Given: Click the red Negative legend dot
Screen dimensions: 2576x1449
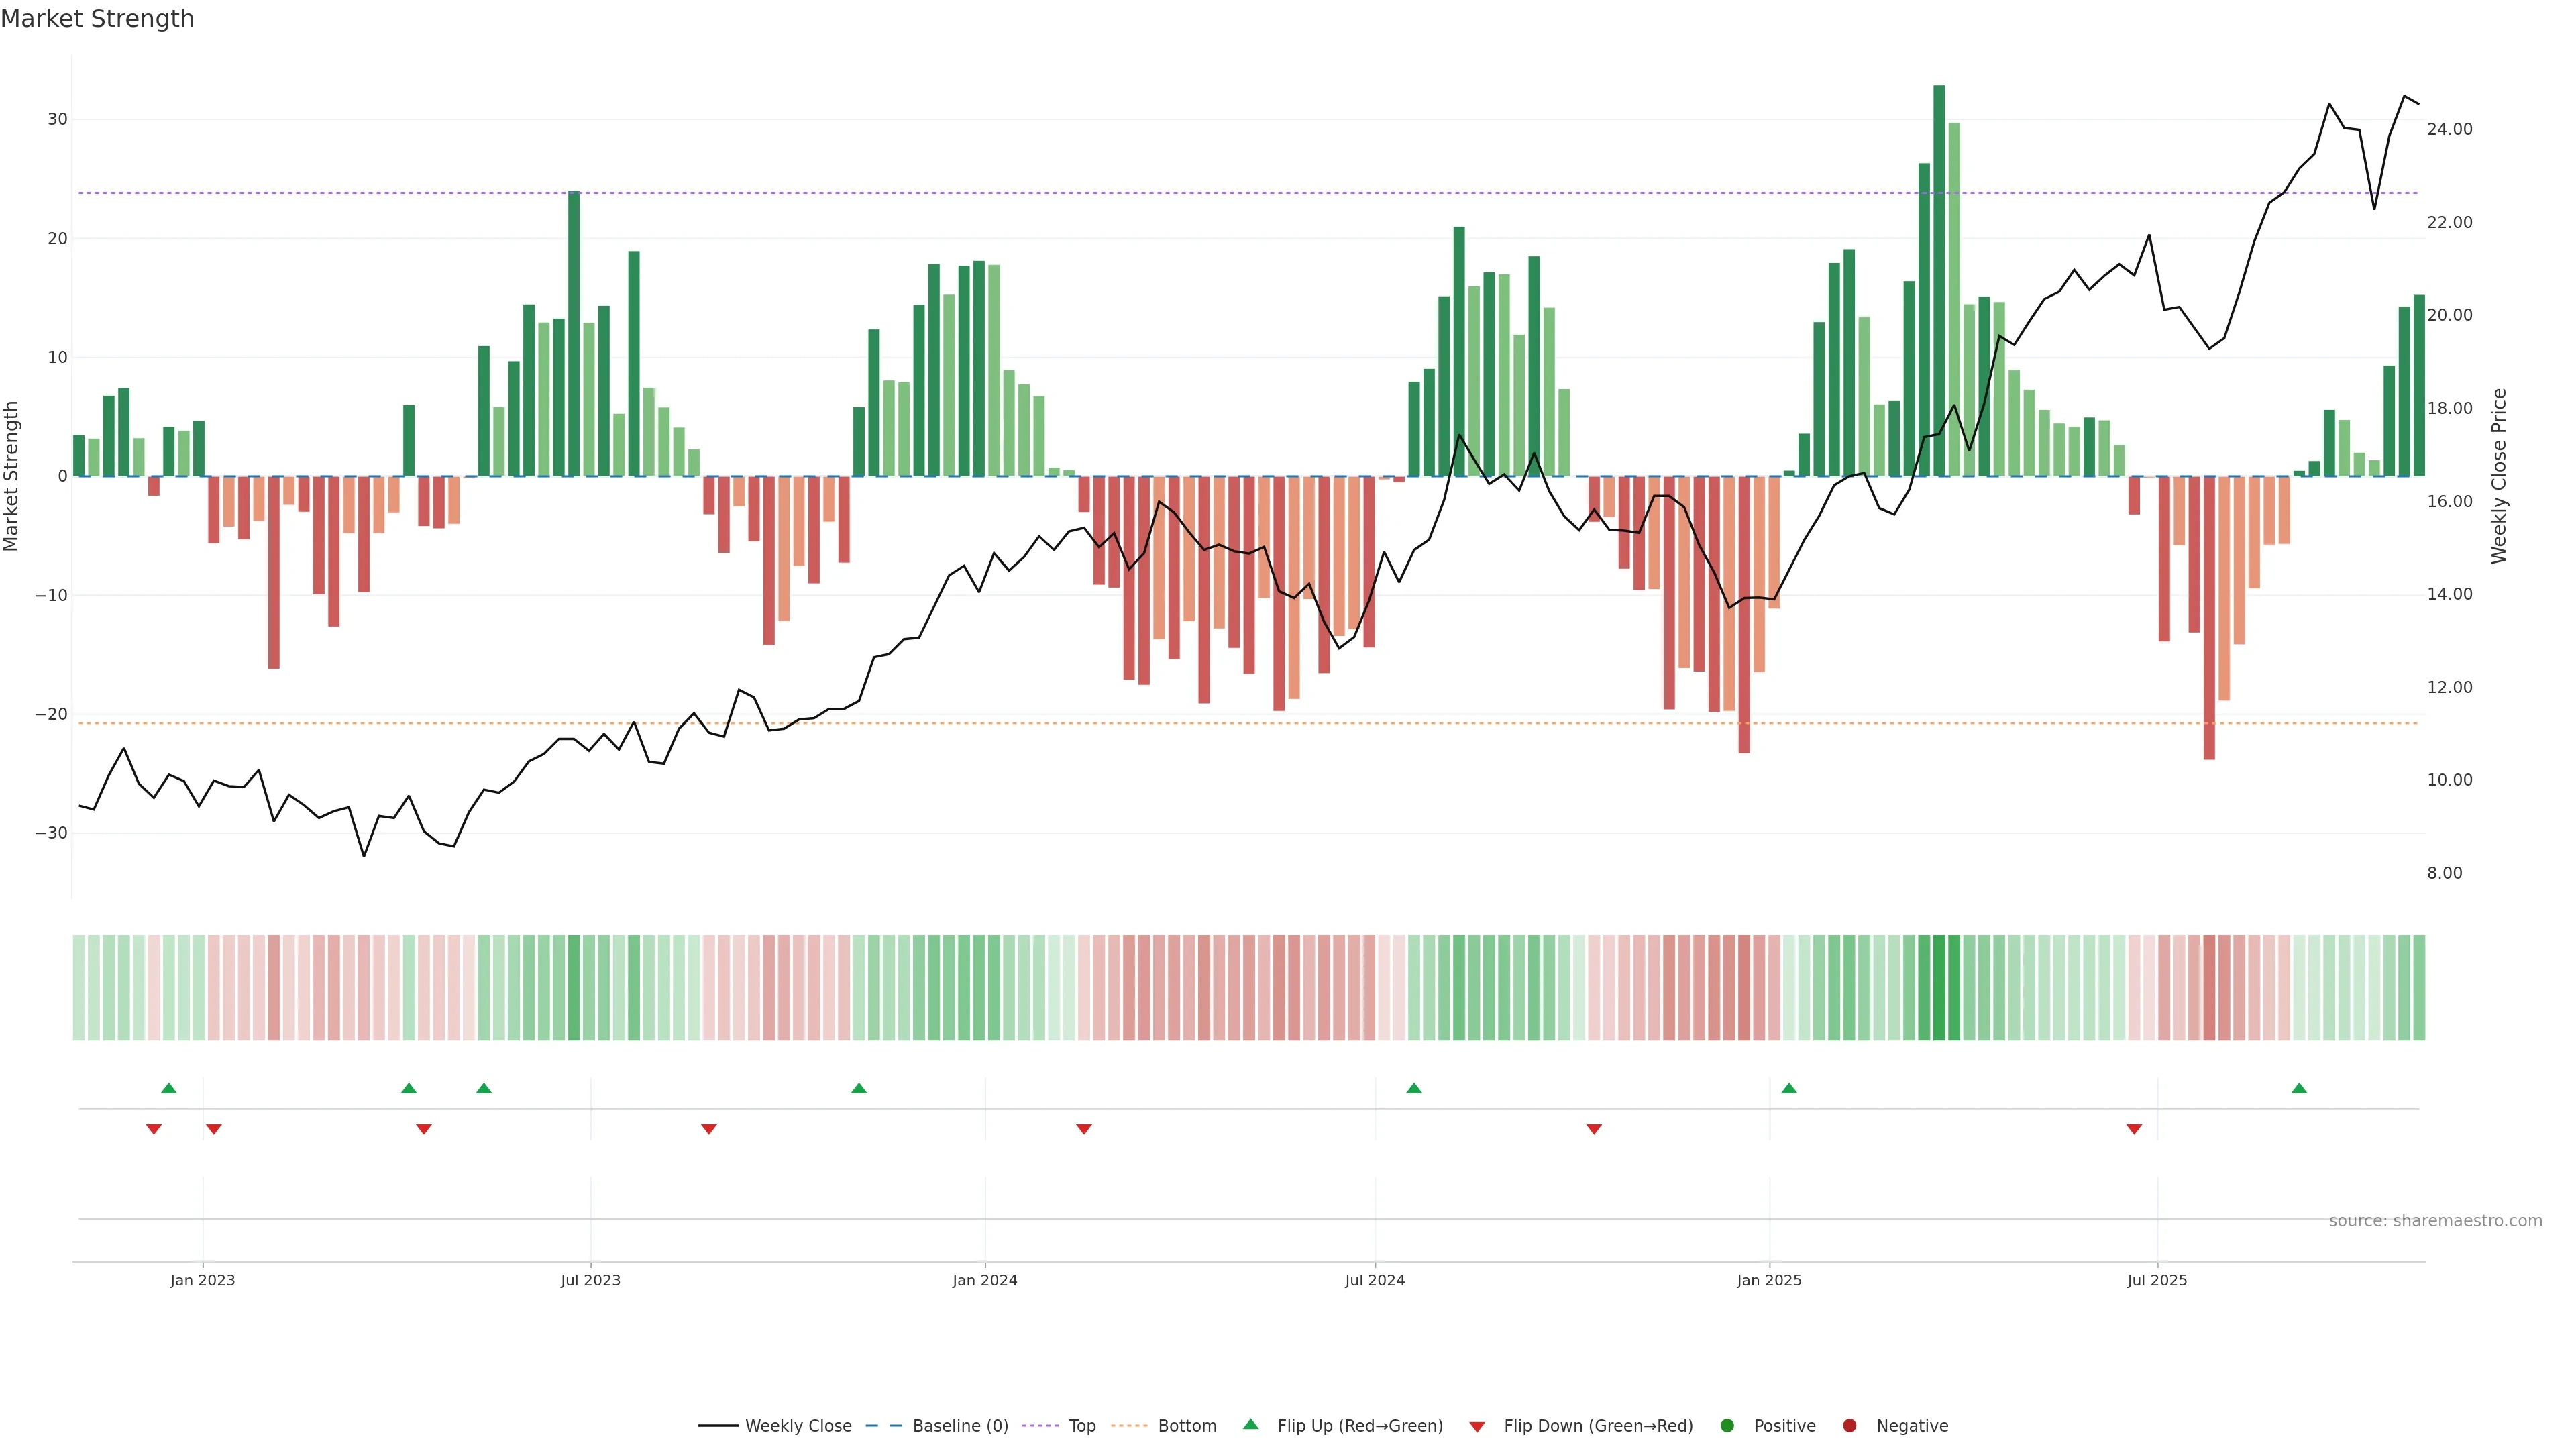Looking at the screenshot, I should pos(1849,1426).
